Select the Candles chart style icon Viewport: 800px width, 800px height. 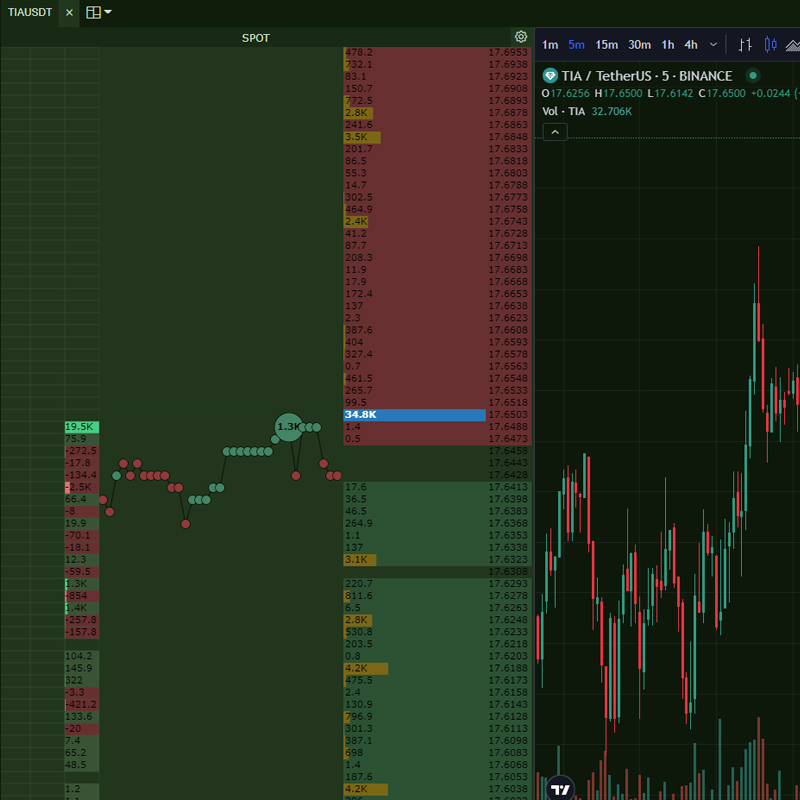coord(770,44)
